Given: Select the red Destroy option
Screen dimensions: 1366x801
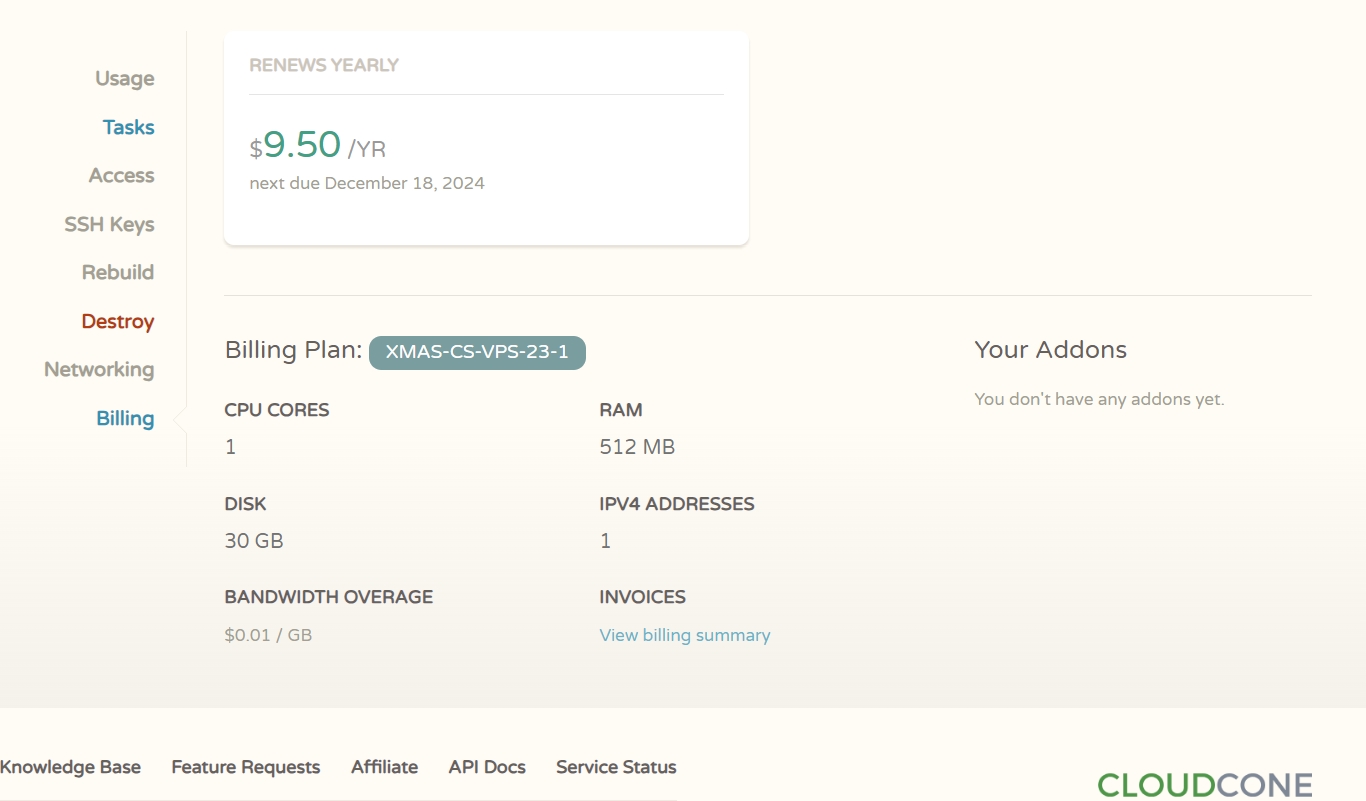Looking at the screenshot, I should pos(118,321).
